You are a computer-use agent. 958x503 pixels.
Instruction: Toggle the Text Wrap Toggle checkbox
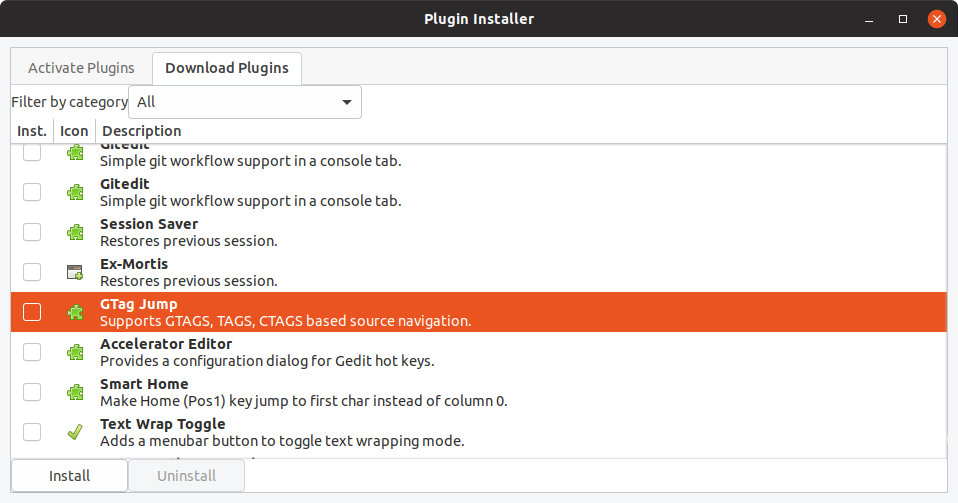point(32,432)
